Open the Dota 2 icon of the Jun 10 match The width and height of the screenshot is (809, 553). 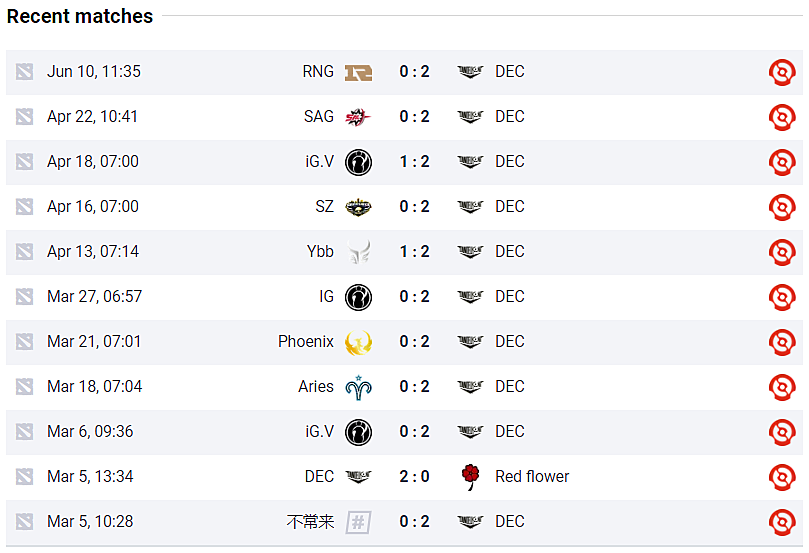coord(24,72)
